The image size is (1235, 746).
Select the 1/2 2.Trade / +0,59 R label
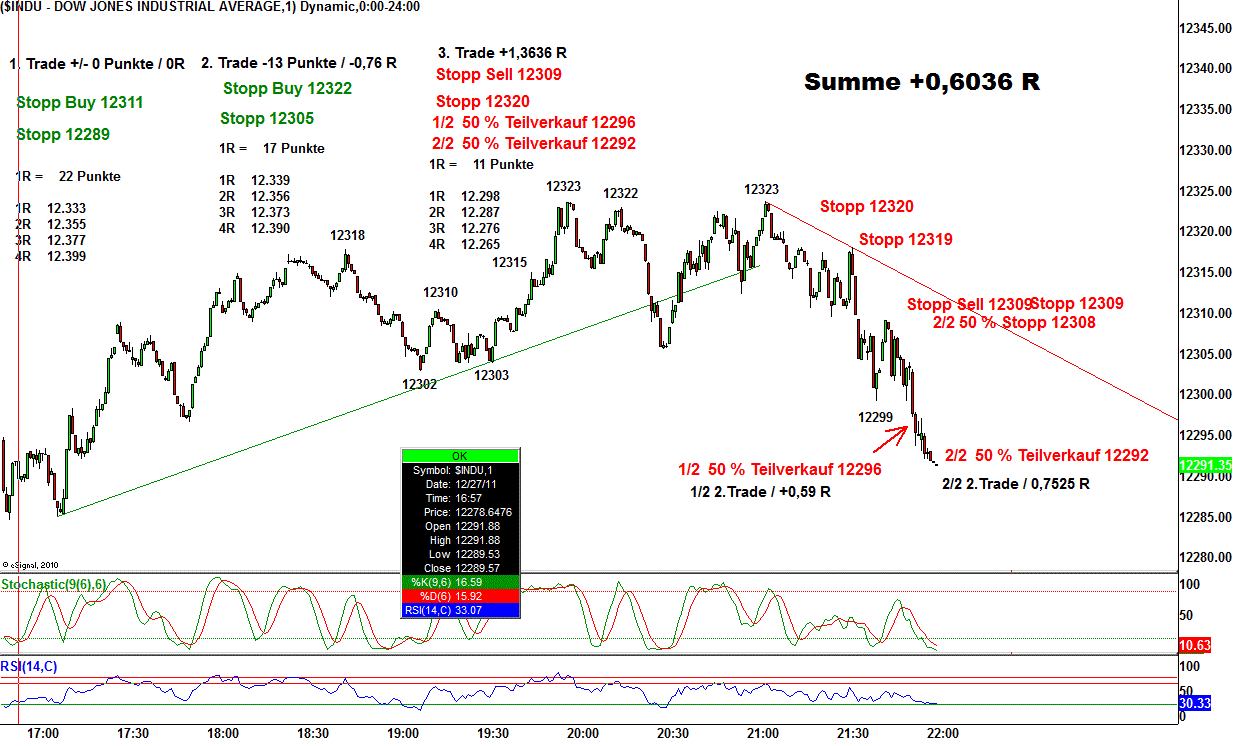[760, 492]
